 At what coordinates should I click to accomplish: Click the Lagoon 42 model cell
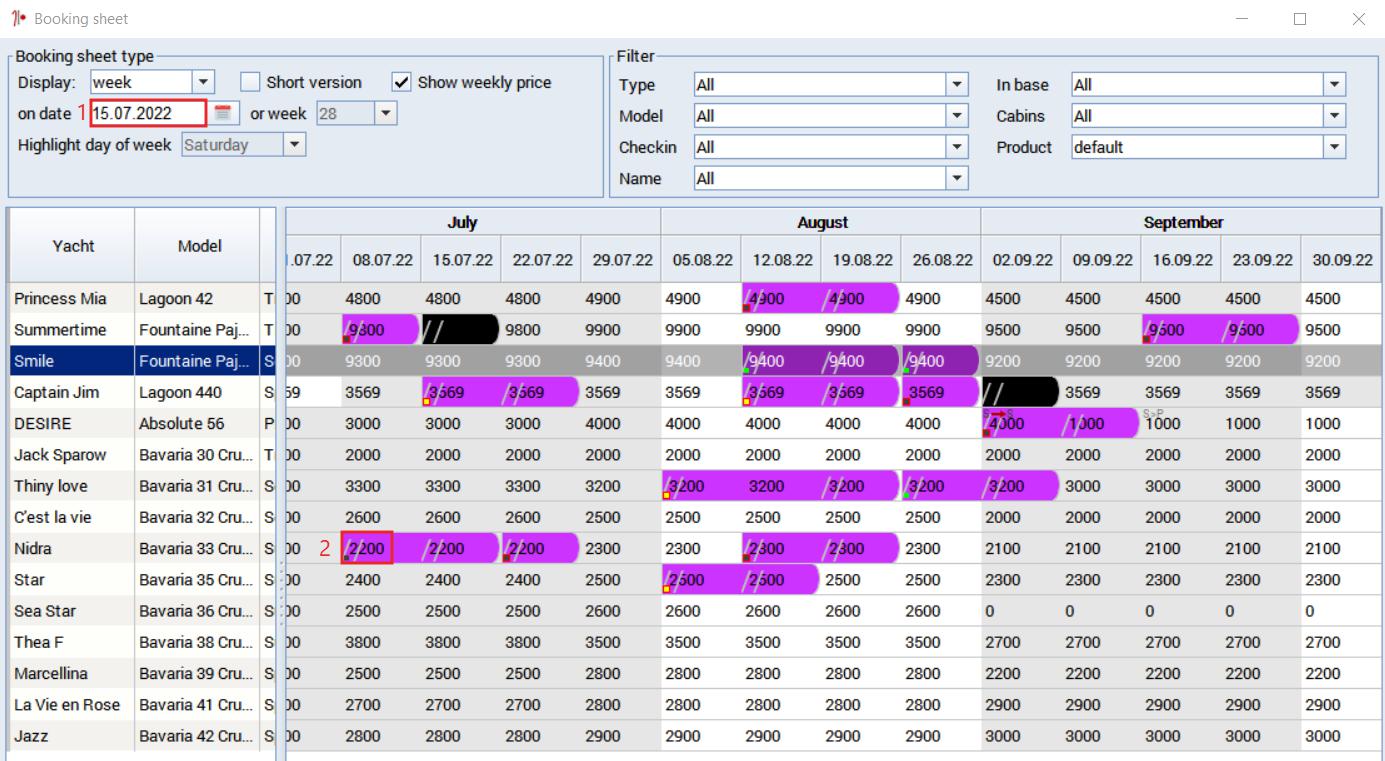198,298
